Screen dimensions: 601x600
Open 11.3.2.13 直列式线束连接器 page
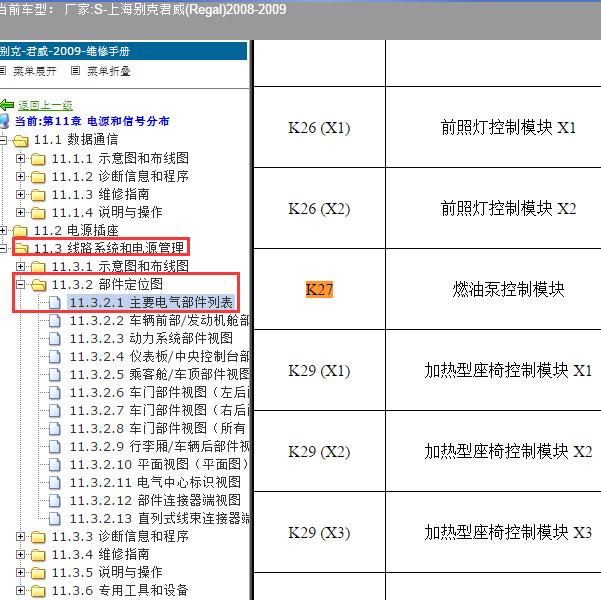[159, 518]
